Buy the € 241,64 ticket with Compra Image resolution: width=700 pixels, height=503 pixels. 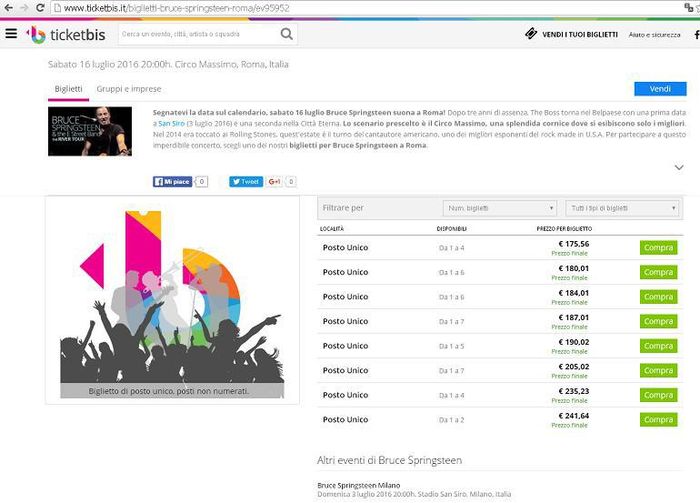point(658,419)
